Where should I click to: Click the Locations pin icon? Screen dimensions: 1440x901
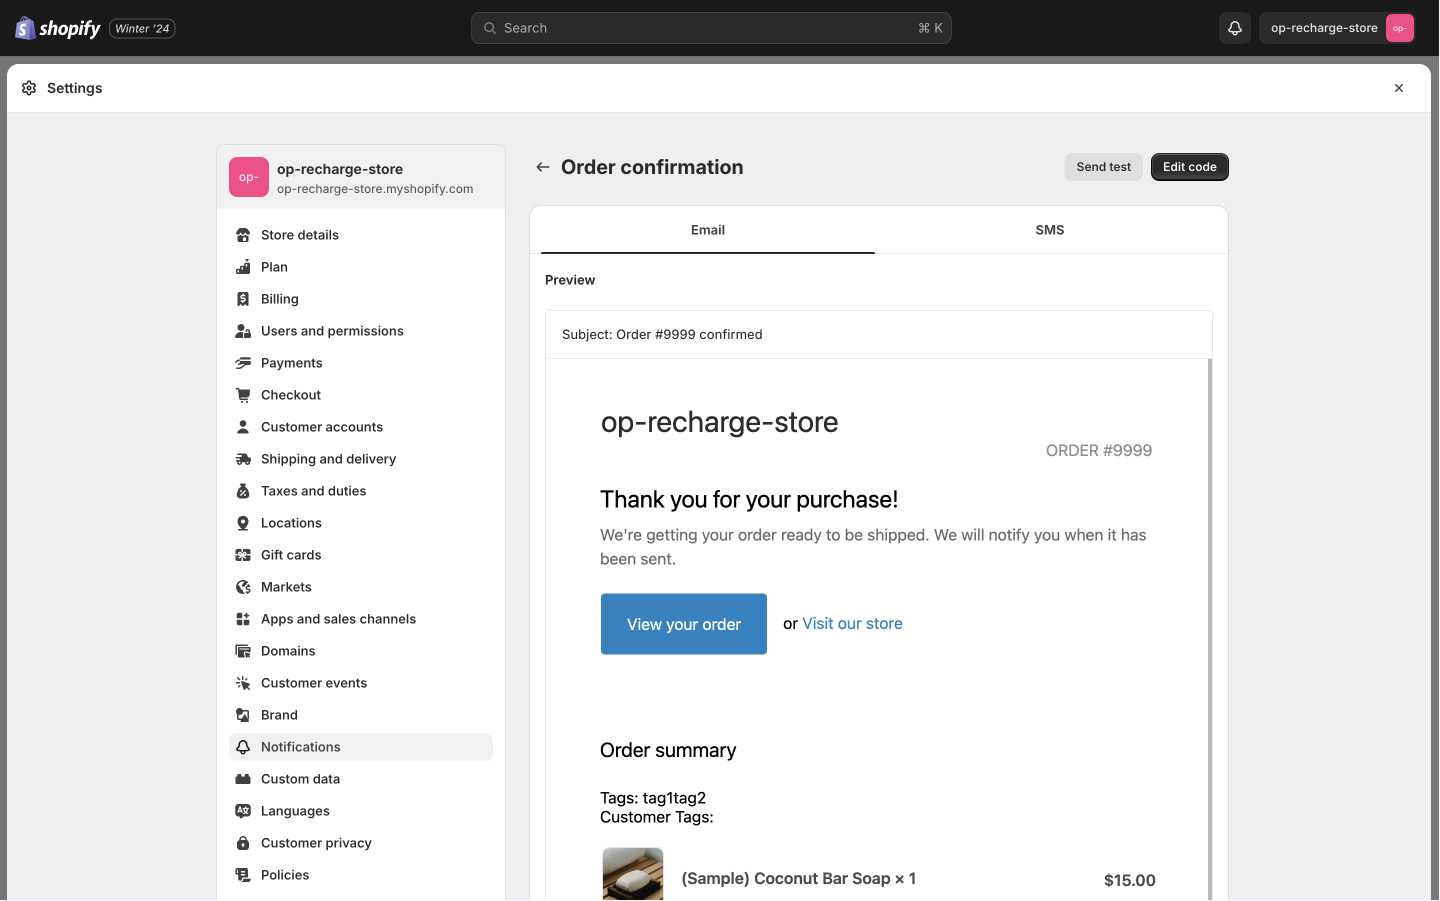(x=243, y=523)
